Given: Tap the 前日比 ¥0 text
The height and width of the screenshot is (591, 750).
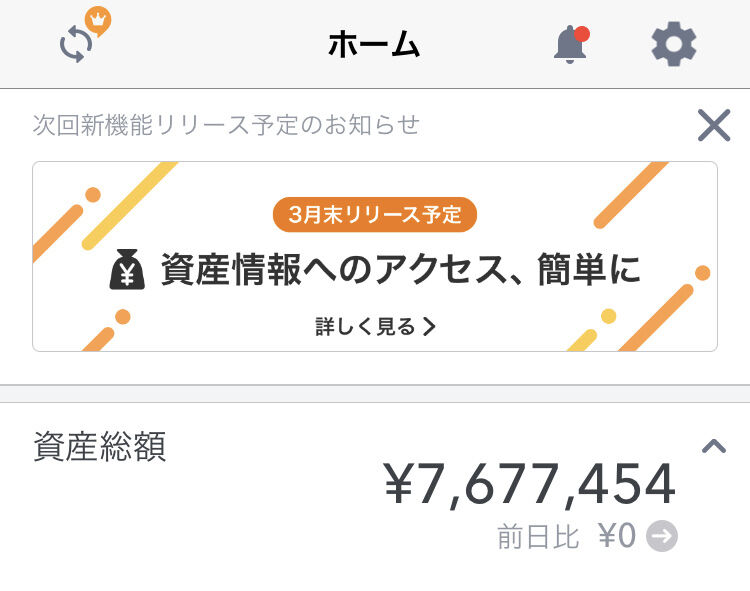Looking at the screenshot, I should 567,536.
